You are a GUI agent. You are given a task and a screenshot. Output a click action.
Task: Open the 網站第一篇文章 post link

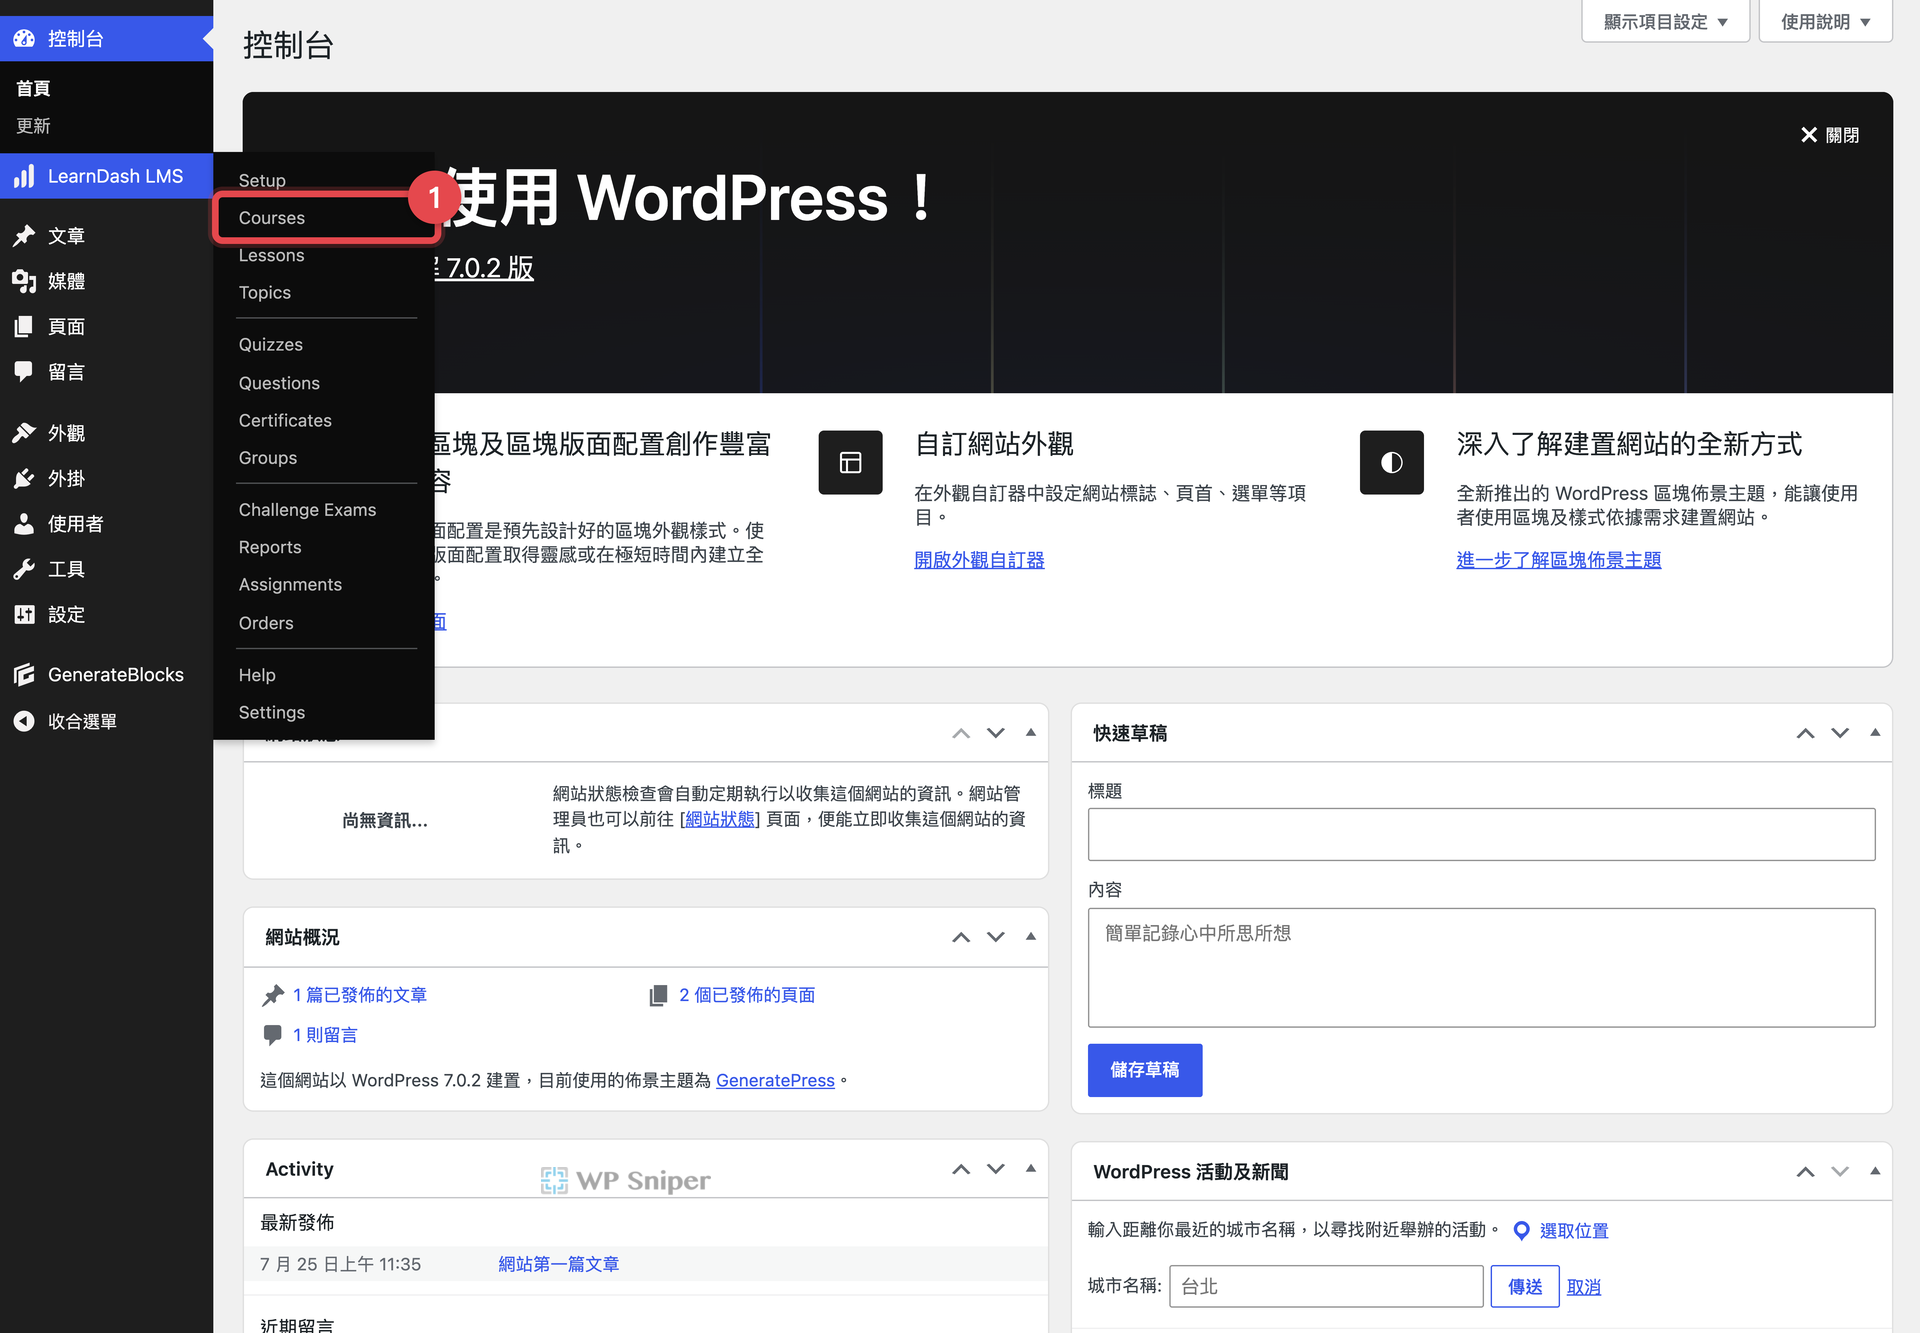click(559, 1264)
